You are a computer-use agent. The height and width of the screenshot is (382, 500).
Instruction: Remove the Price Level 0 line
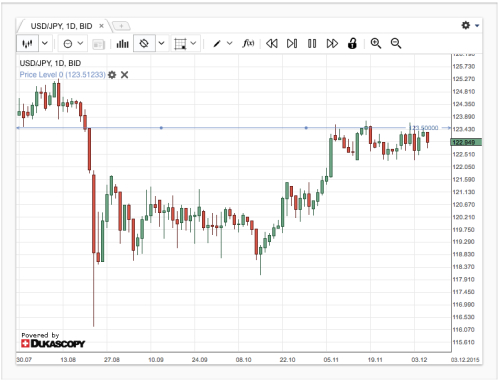click(x=124, y=75)
